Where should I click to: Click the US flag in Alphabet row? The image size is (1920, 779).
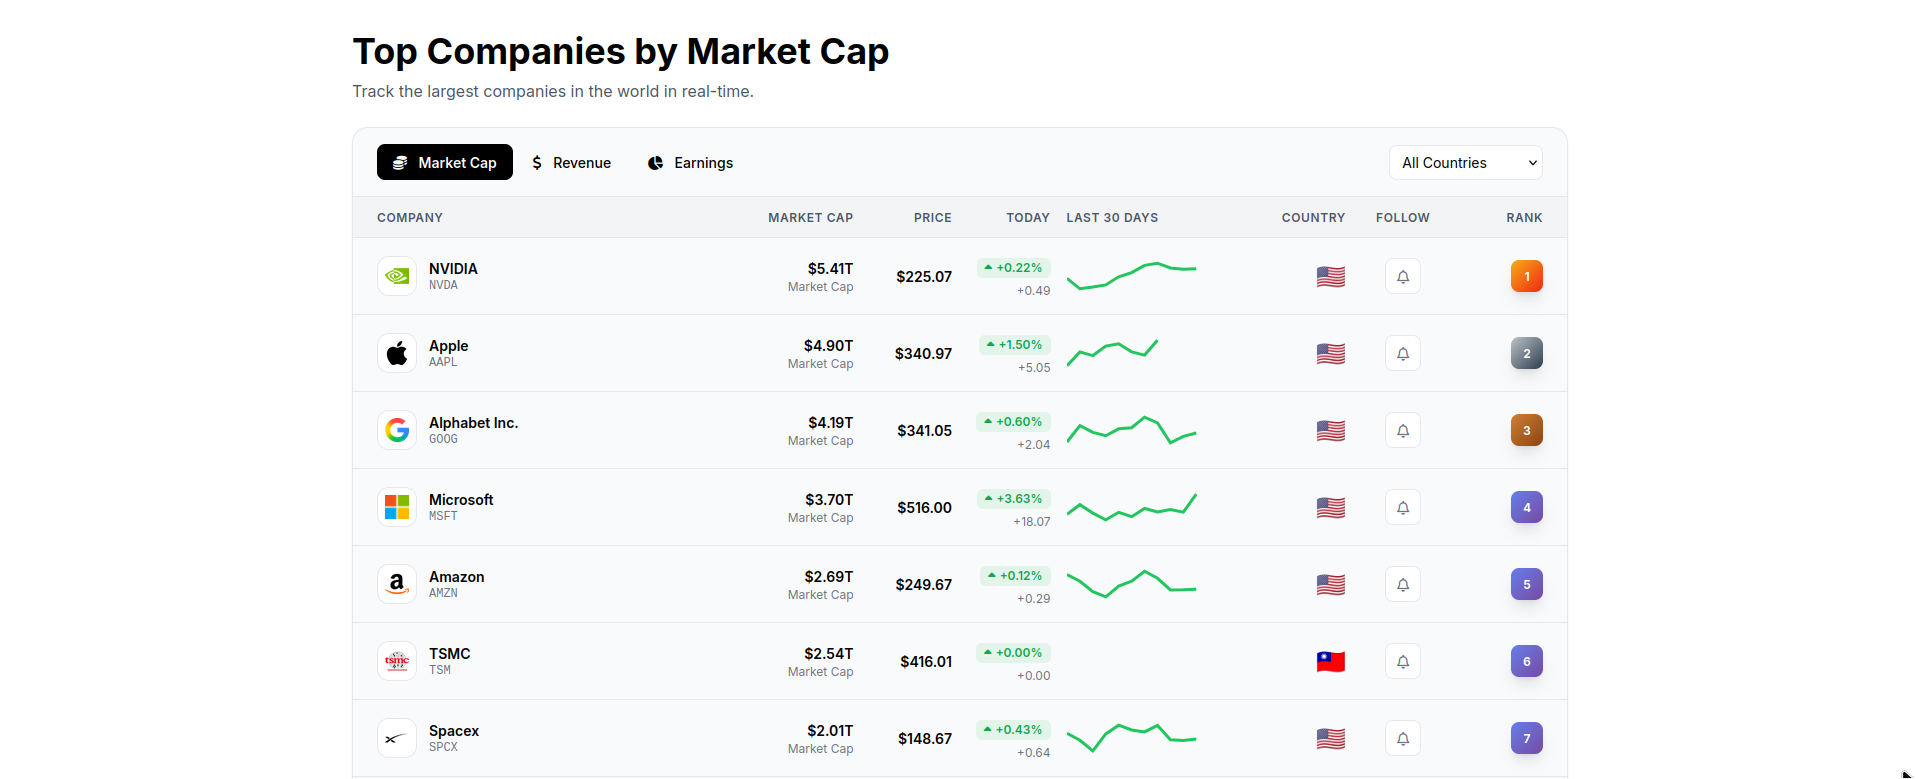coord(1331,431)
